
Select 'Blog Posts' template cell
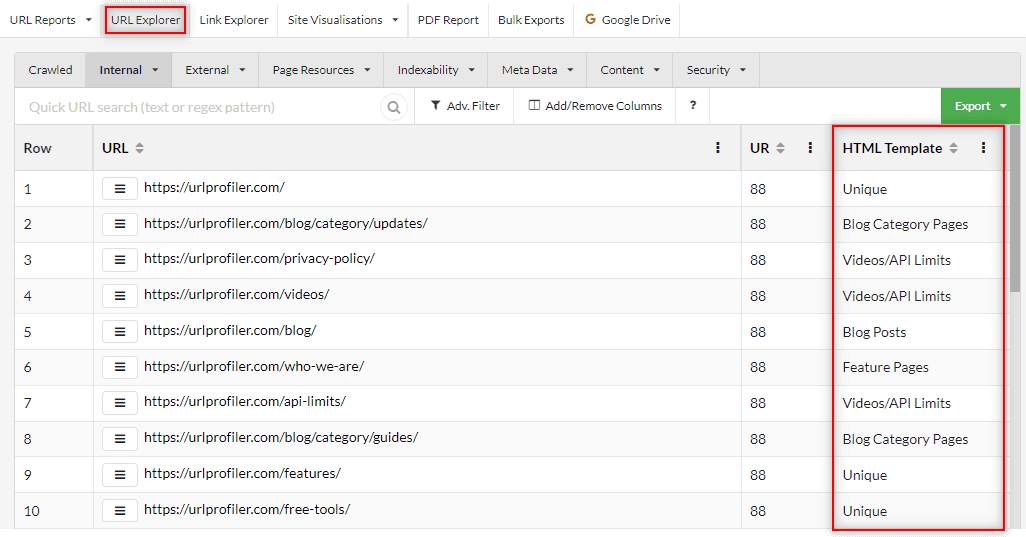coord(874,332)
